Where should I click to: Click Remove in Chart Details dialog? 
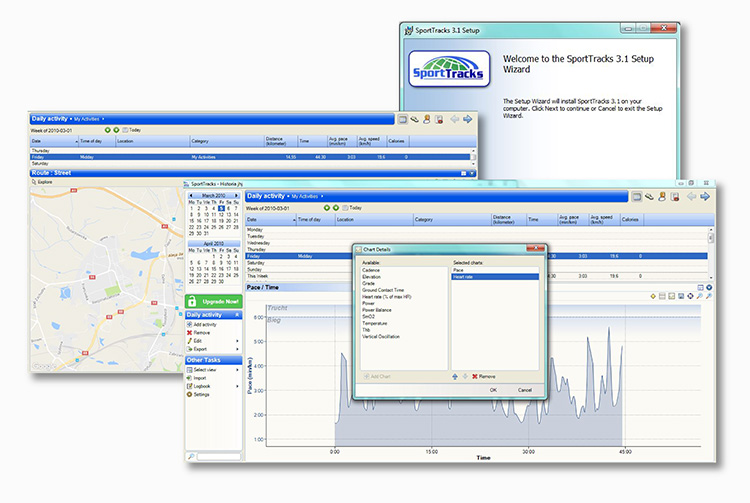pos(484,377)
